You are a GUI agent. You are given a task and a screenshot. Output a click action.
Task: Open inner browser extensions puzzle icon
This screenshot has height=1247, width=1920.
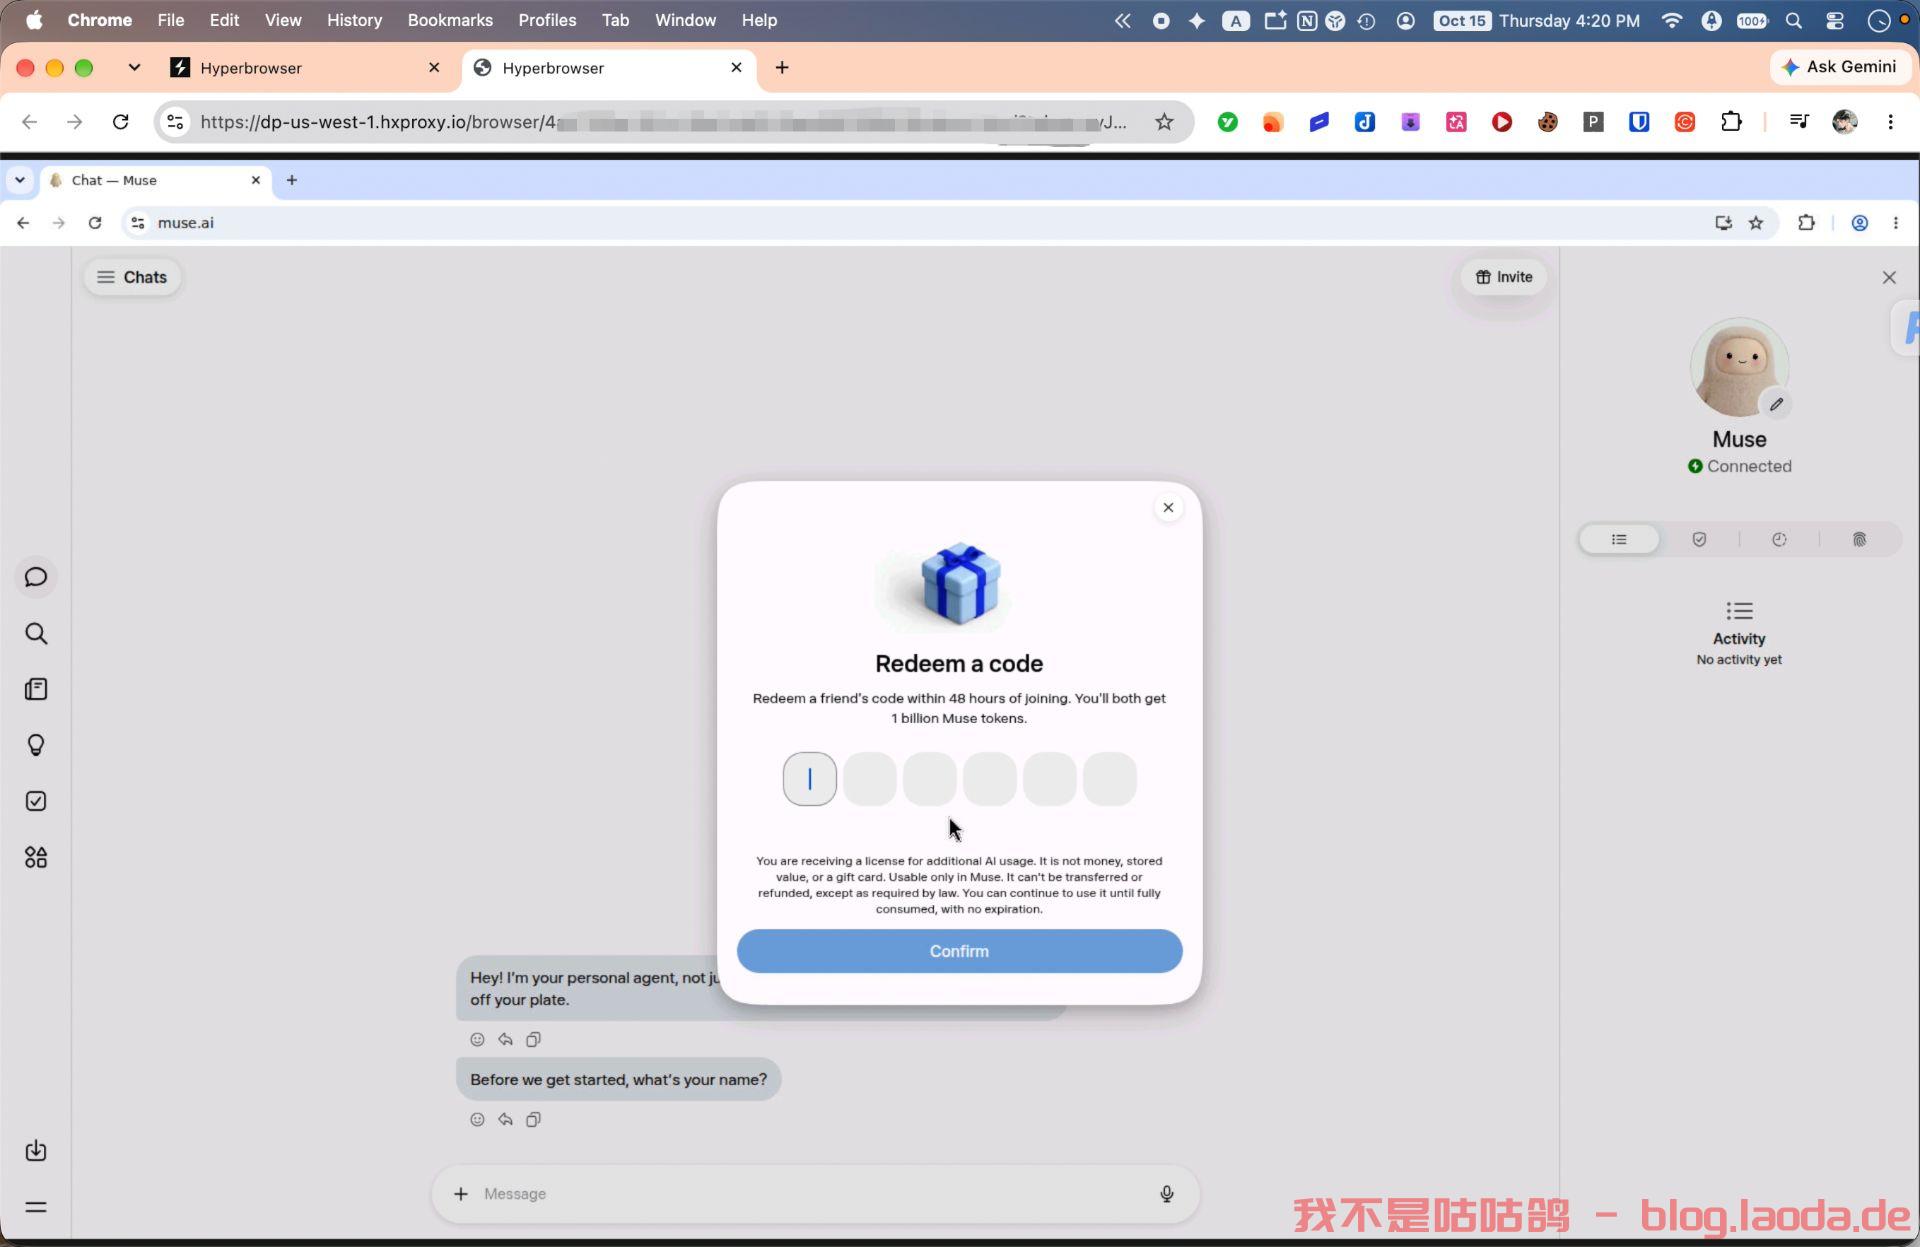[x=1806, y=223]
